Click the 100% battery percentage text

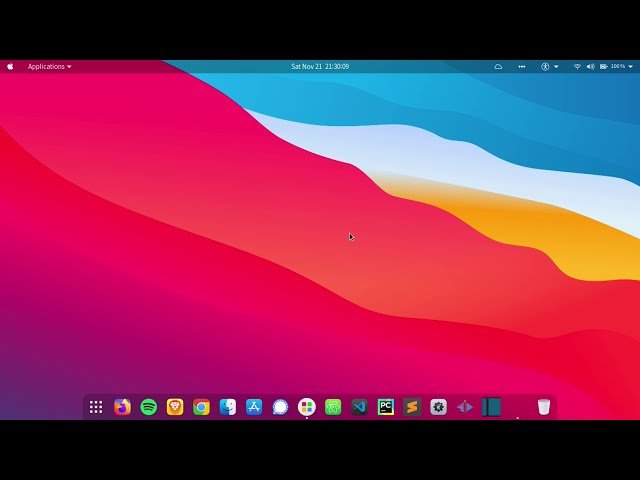pyautogui.click(x=618, y=66)
